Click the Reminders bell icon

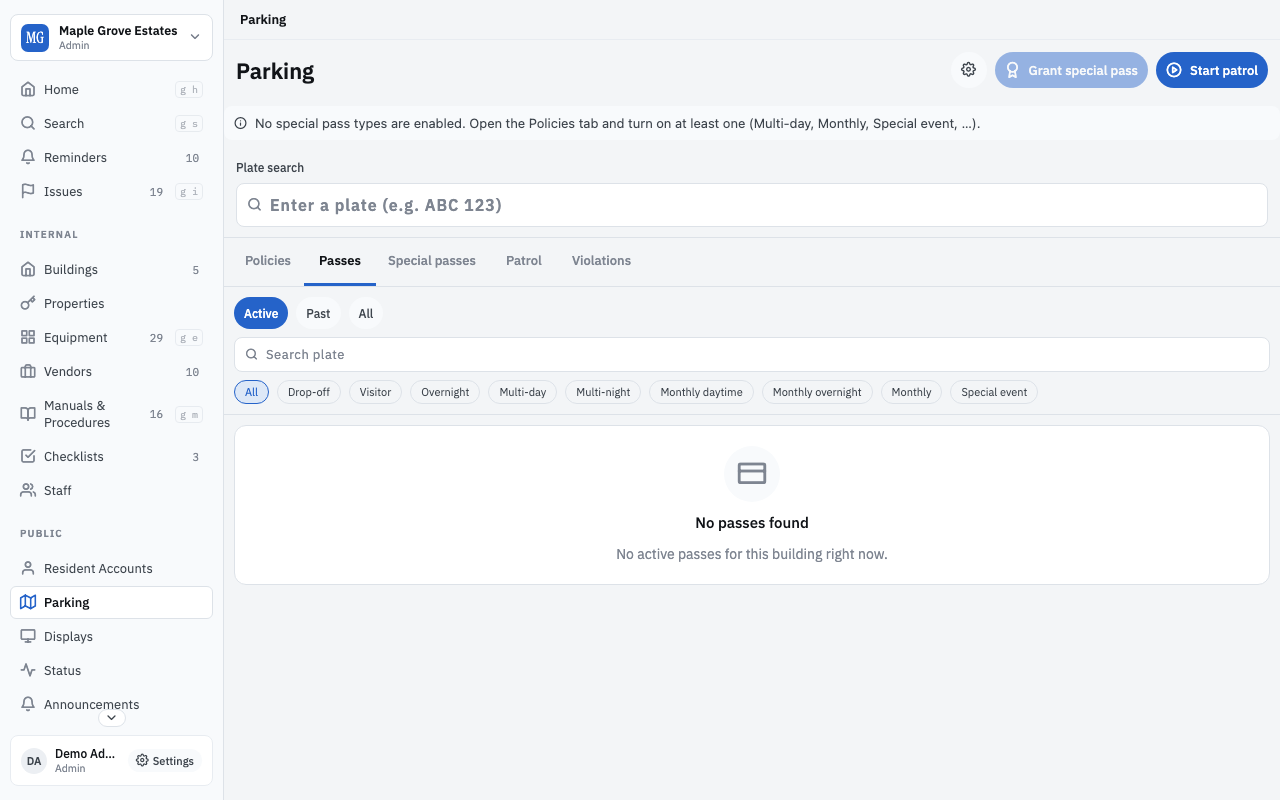coord(28,157)
